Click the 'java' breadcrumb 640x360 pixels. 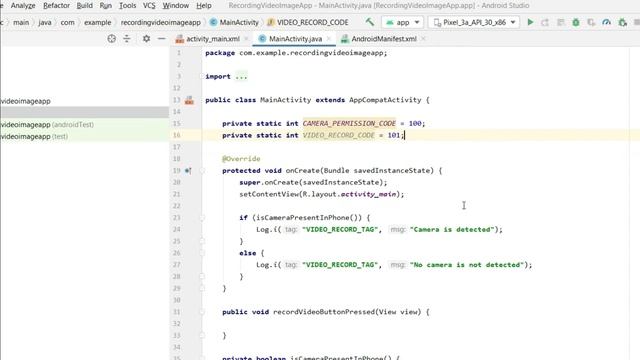(45, 22)
